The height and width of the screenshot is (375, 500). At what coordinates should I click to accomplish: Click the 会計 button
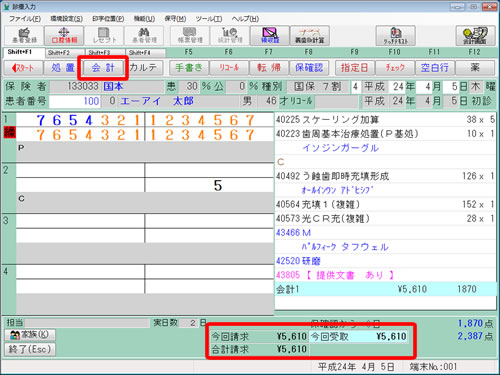click(103, 68)
